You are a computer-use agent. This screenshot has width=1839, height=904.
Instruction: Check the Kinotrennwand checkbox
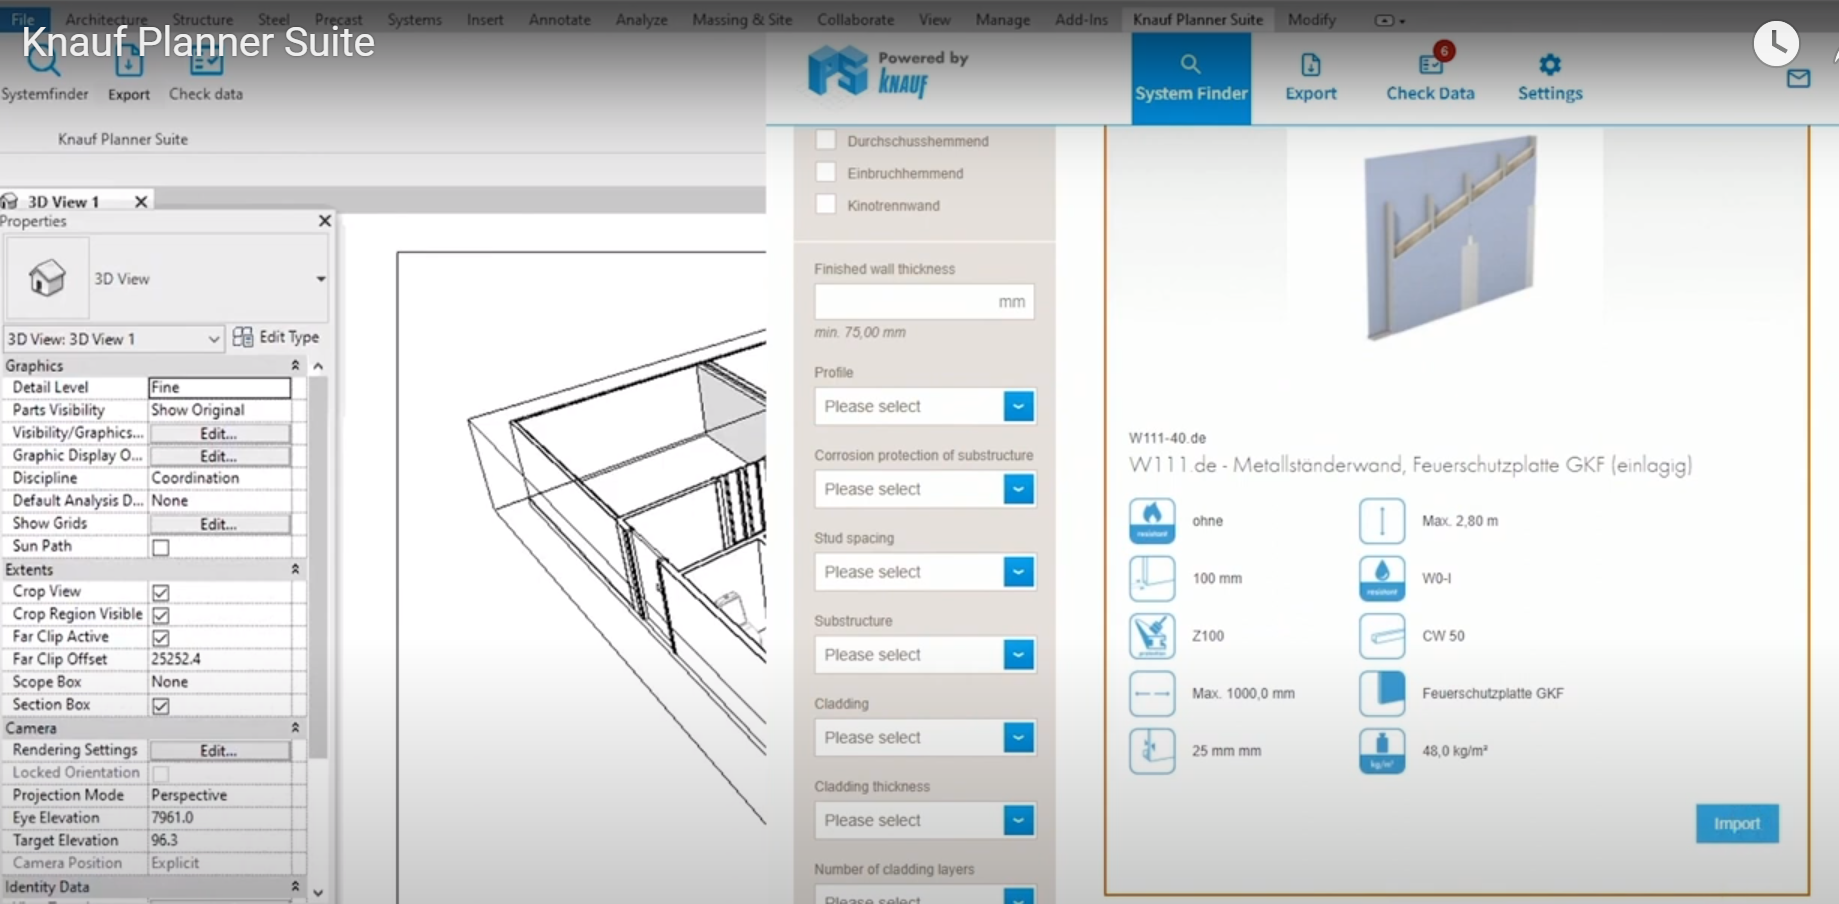pos(825,204)
